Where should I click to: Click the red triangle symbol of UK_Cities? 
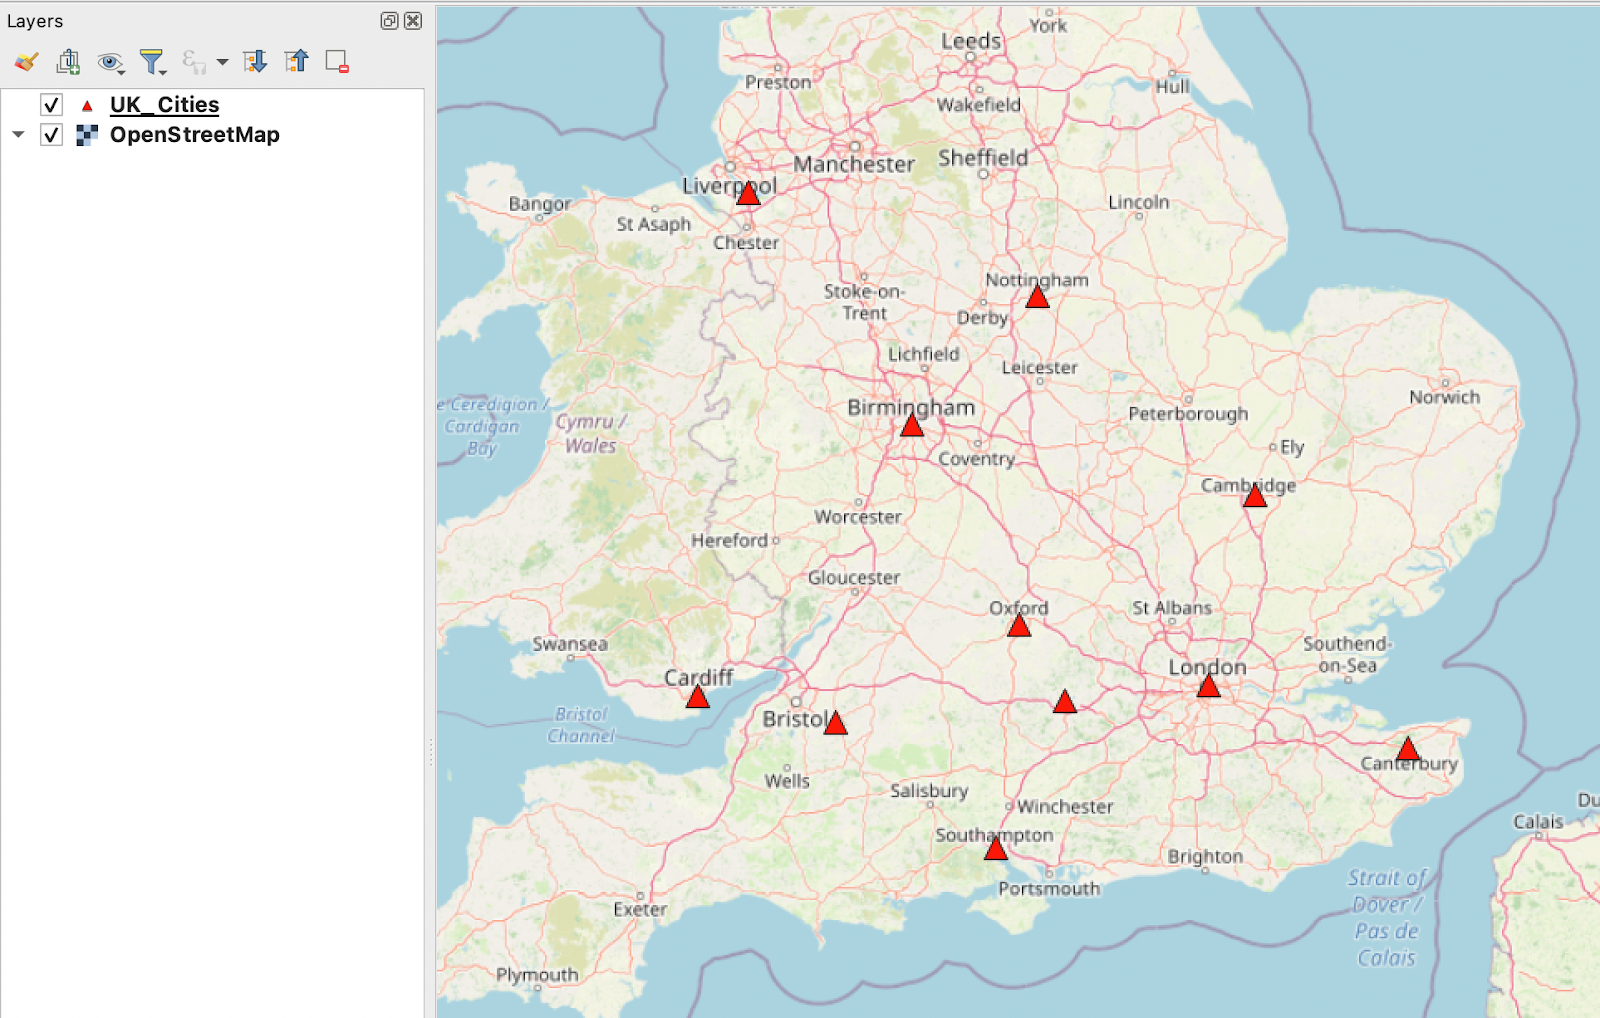tap(87, 105)
